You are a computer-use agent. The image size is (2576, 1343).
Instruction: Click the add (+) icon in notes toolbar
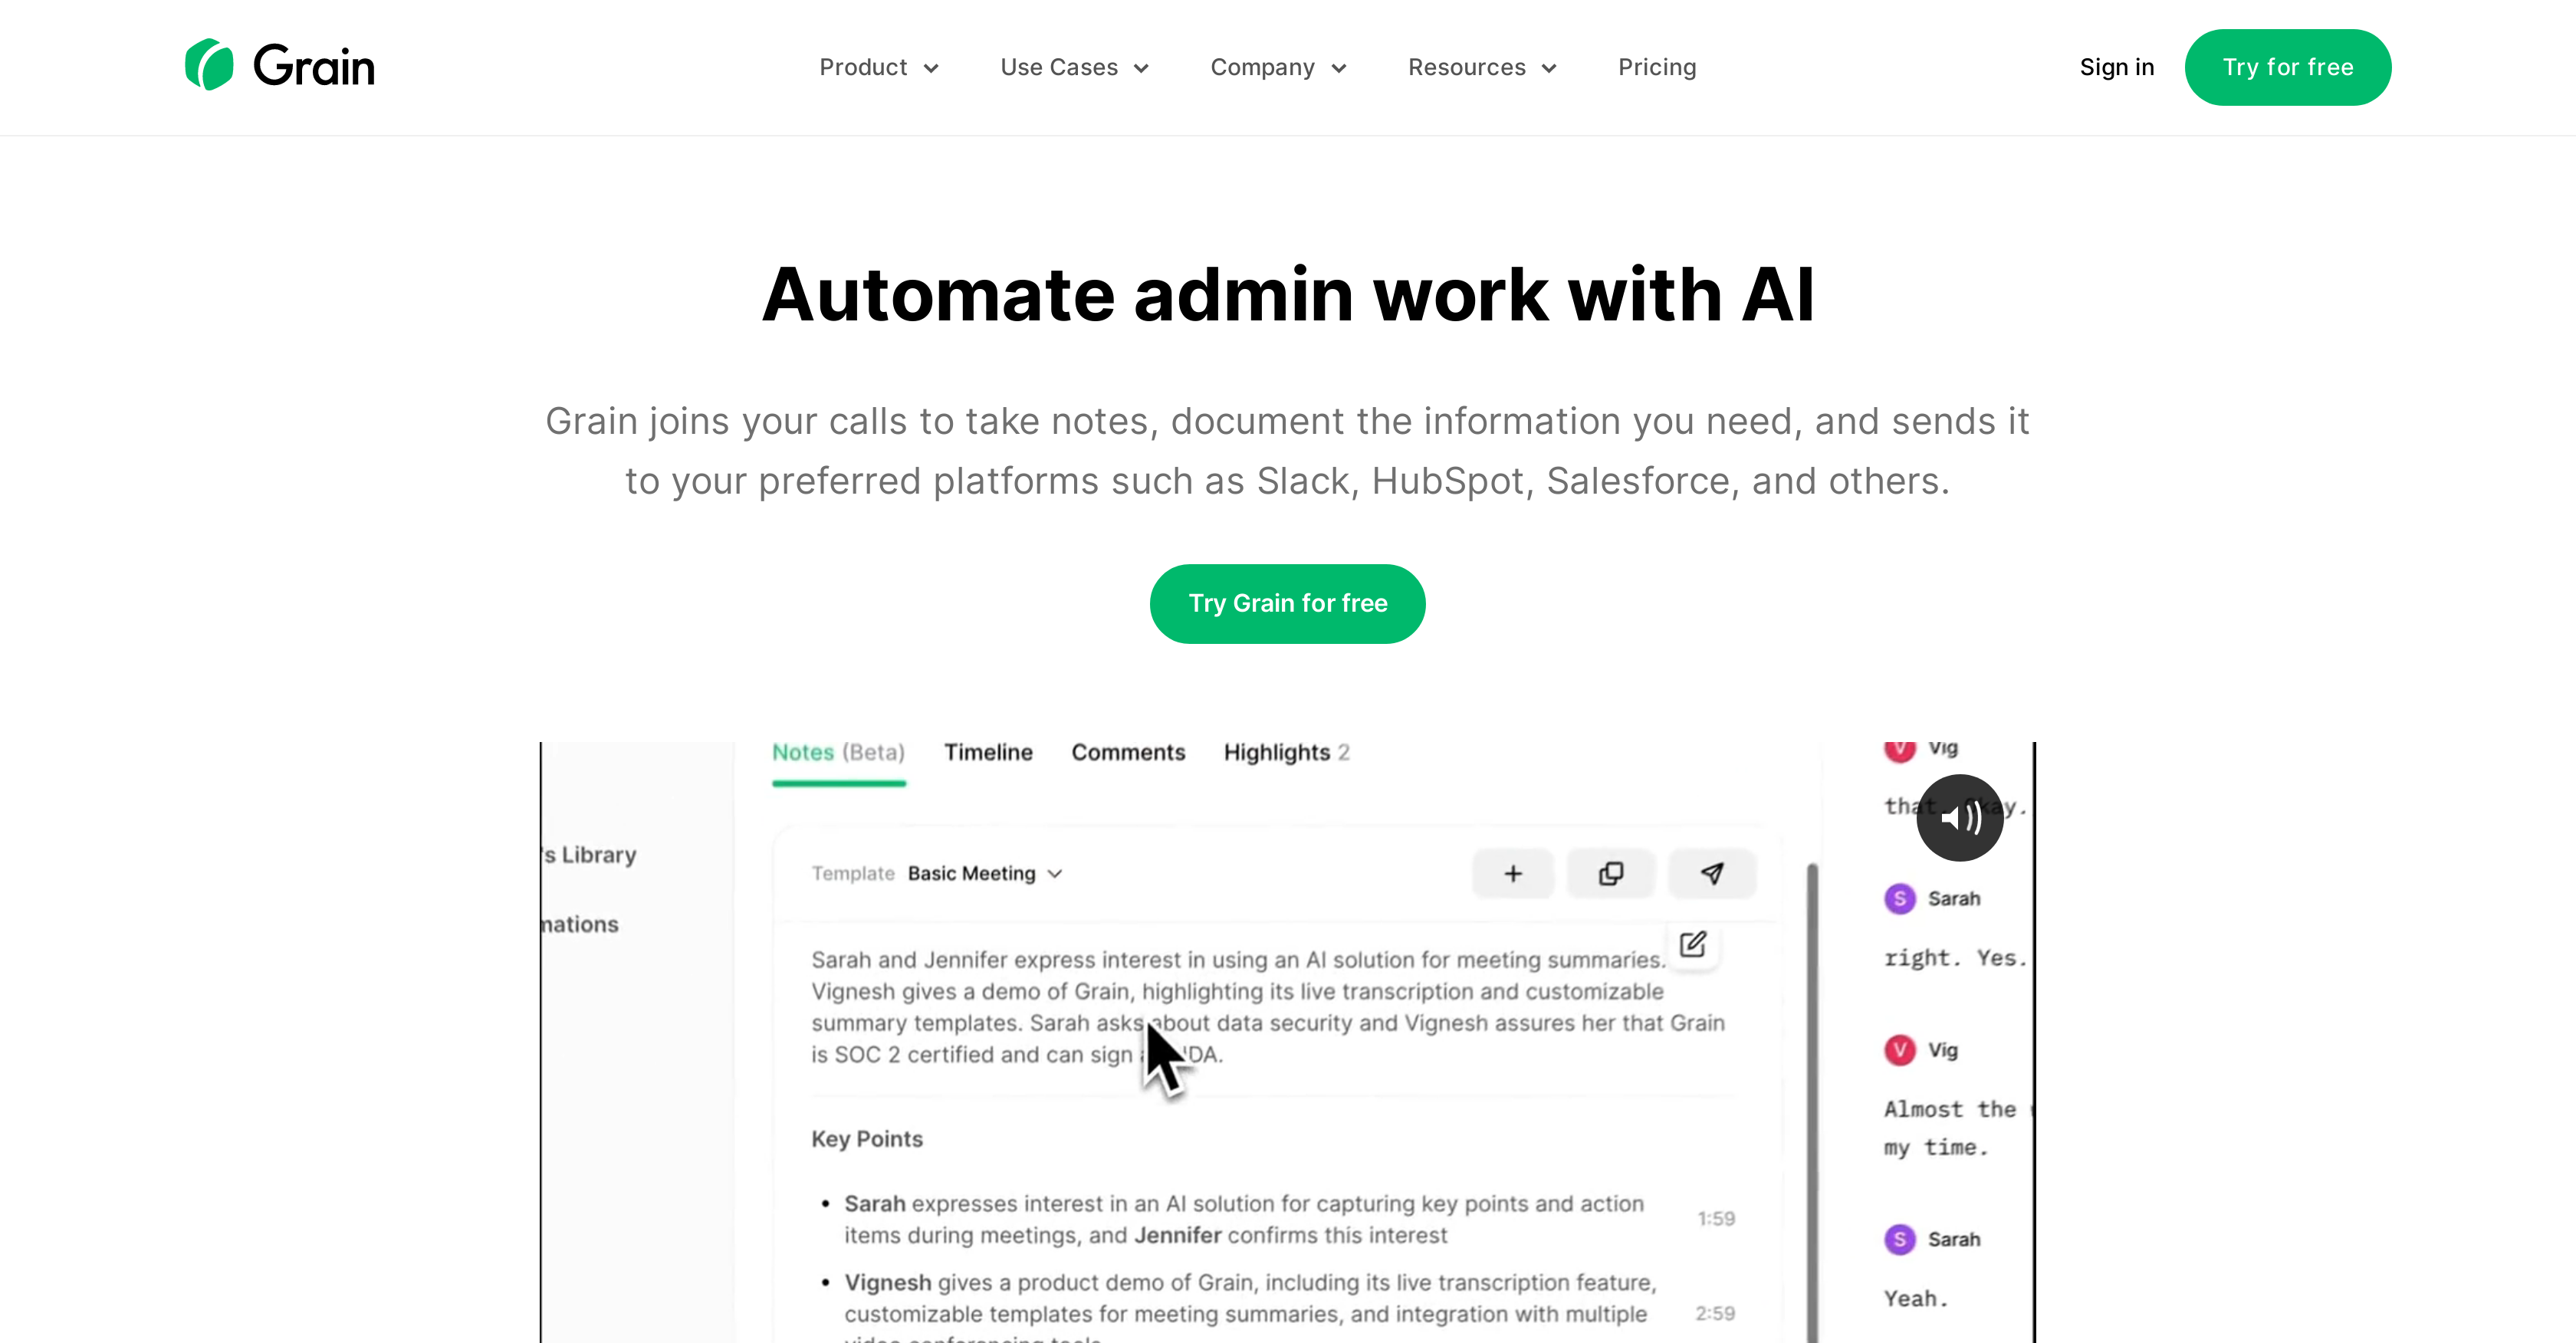pos(1511,872)
